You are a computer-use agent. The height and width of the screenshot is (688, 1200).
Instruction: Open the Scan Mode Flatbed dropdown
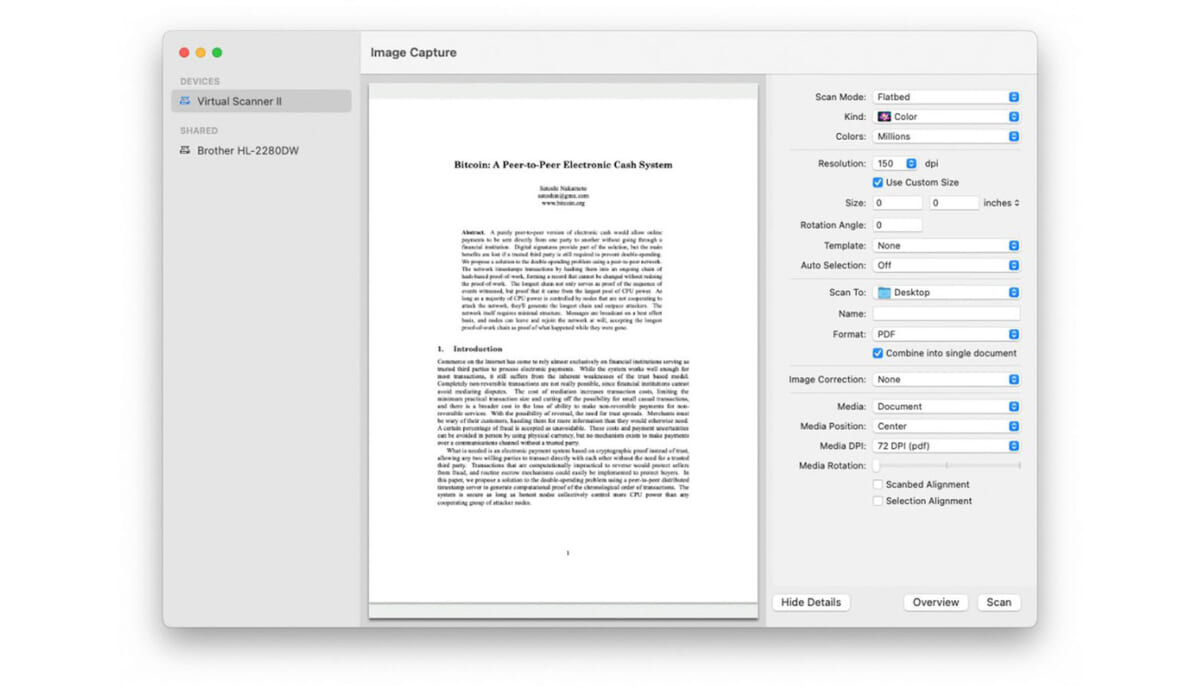click(946, 97)
